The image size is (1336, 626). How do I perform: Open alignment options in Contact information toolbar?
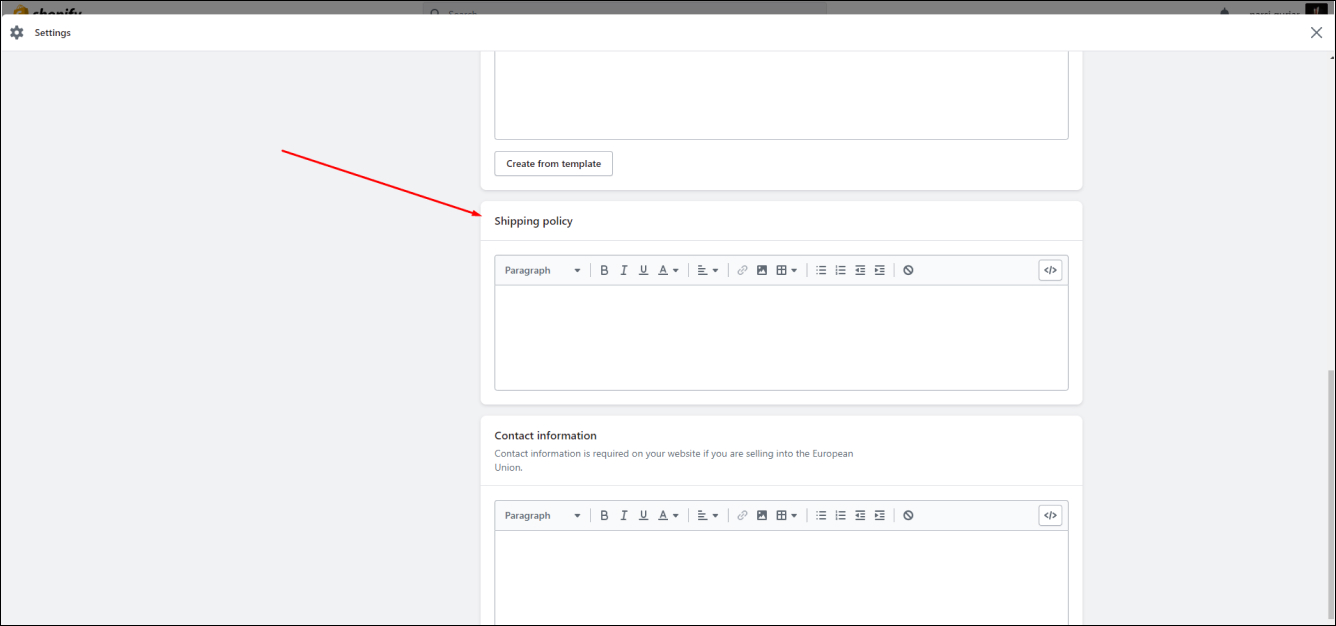[x=708, y=515]
